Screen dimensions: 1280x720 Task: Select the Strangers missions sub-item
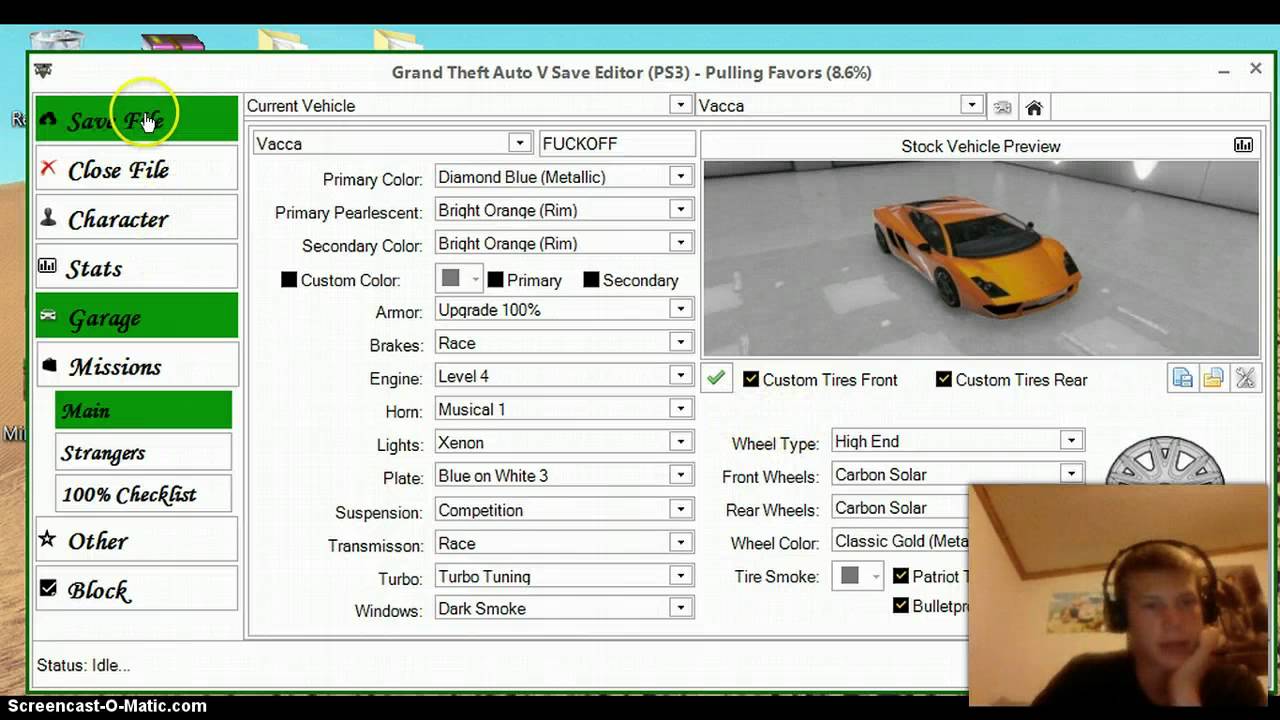(x=143, y=452)
